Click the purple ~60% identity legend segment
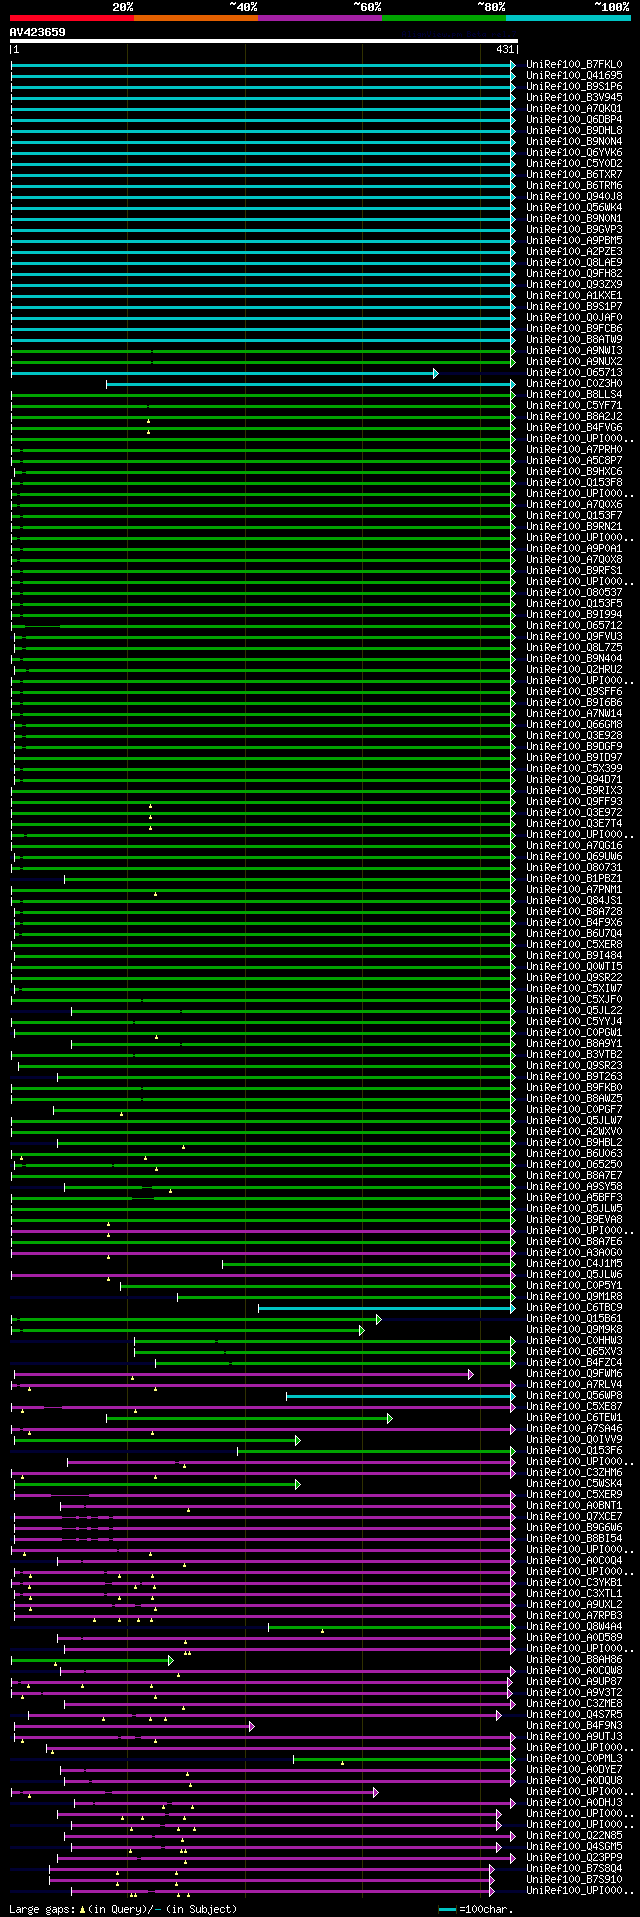The width and height of the screenshot is (640, 1917). [320, 18]
